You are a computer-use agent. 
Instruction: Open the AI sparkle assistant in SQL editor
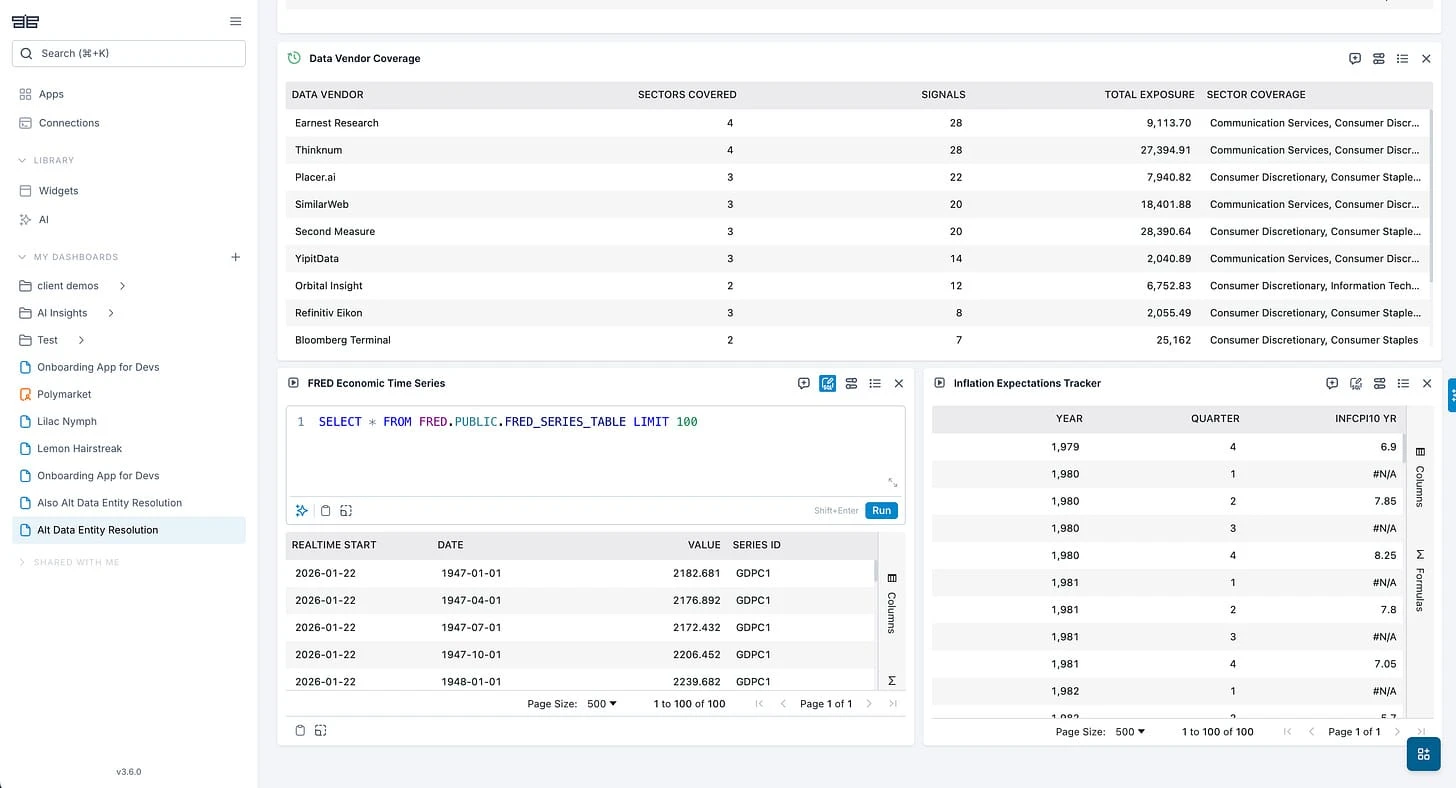pyautogui.click(x=301, y=510)
